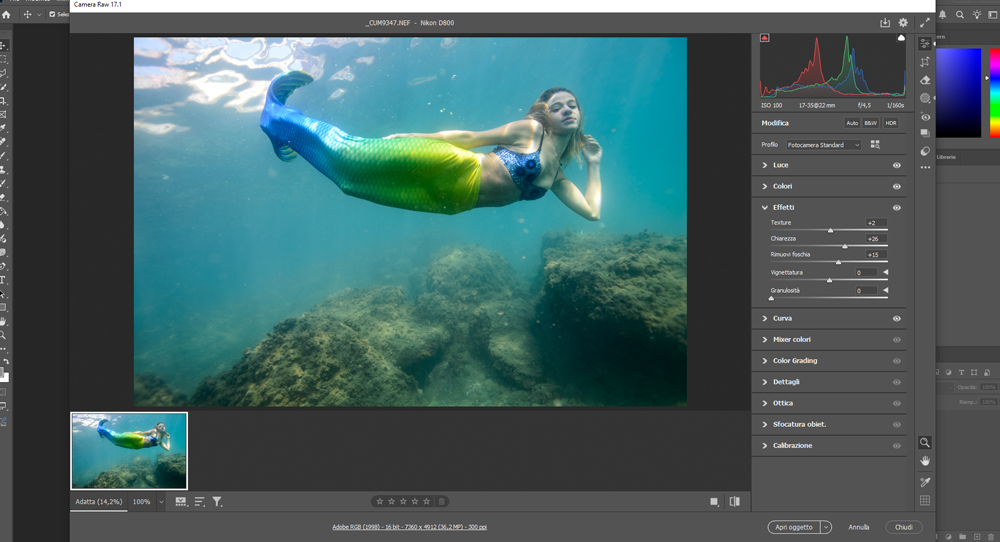1000x542 pixels.
Task: Open the Profilo dropdown
Action: [x=823, y=145]
